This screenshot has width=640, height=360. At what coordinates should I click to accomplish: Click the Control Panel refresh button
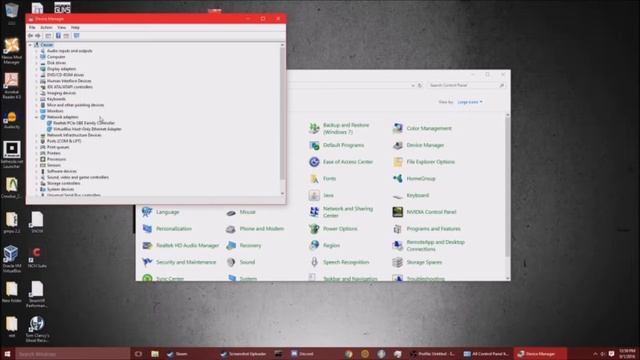420,85
